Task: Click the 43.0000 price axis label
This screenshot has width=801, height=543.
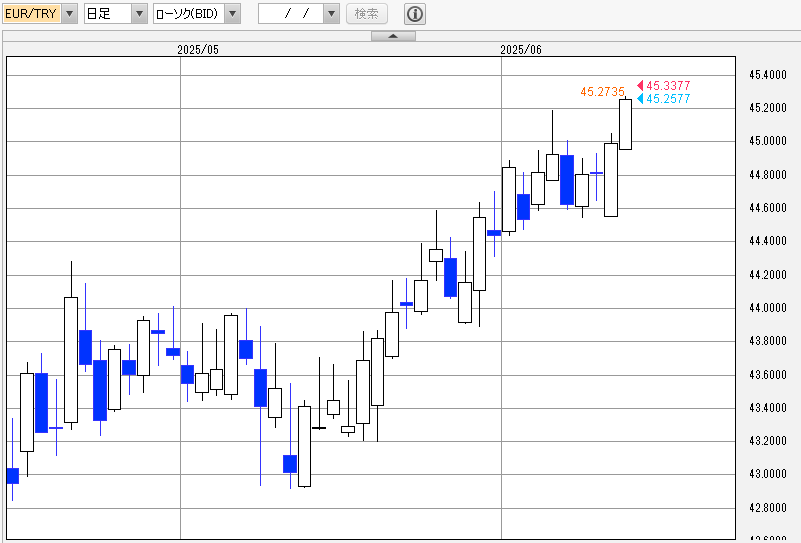Action: coord(768,474)
